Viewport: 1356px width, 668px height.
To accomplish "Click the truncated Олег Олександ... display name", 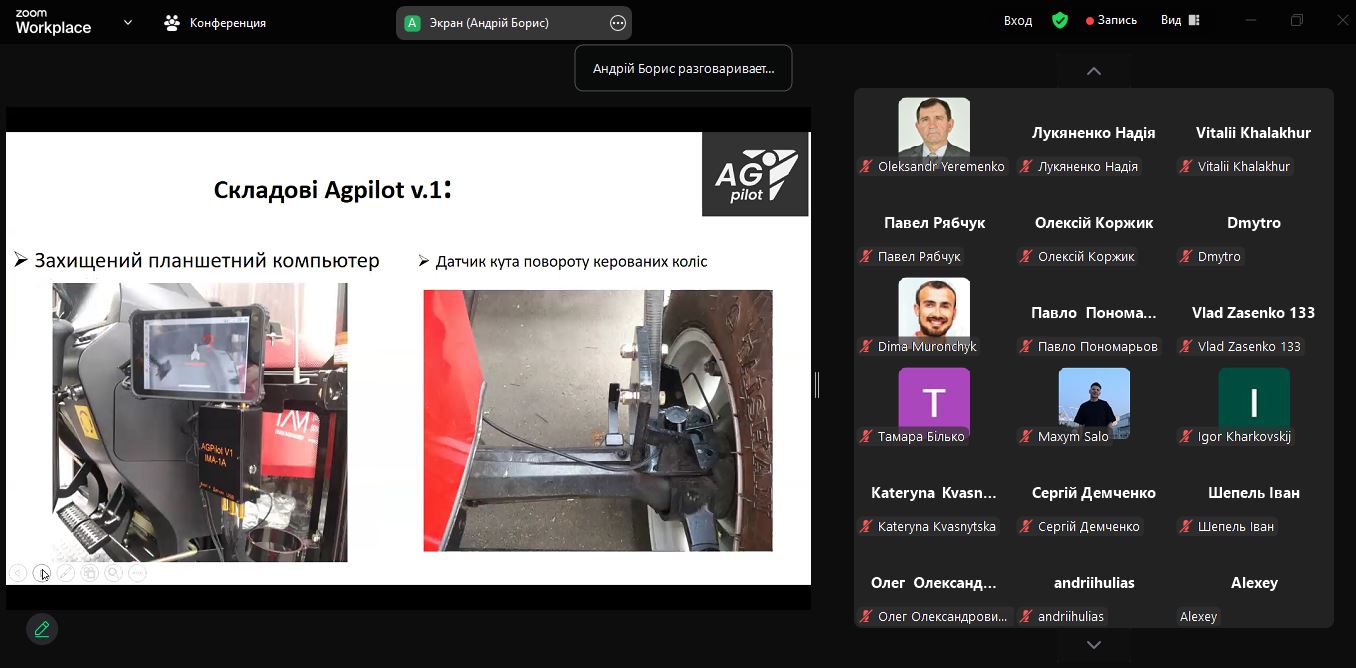I will coord(934,583).
